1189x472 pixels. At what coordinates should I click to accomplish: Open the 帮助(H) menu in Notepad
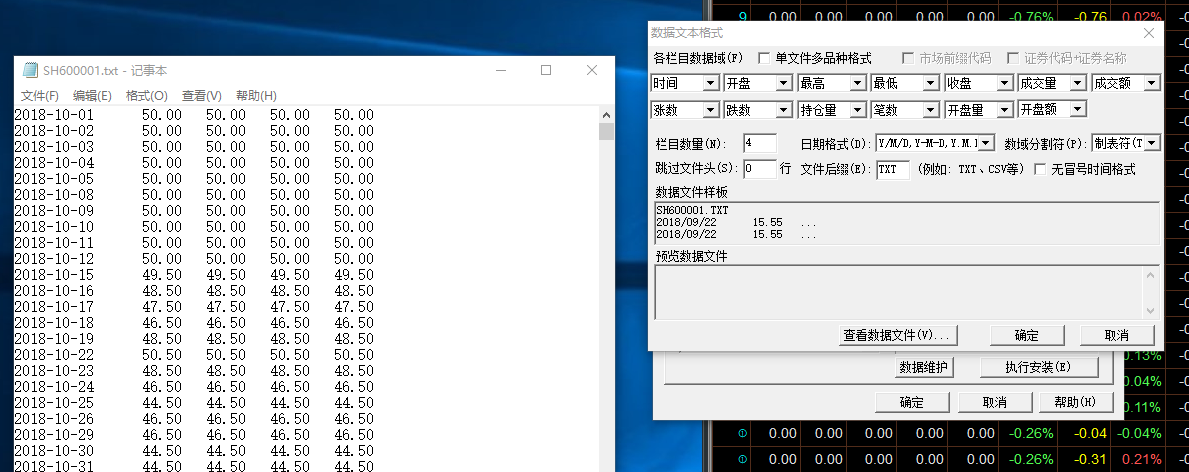pyautogui.click(x=256, y=95)
